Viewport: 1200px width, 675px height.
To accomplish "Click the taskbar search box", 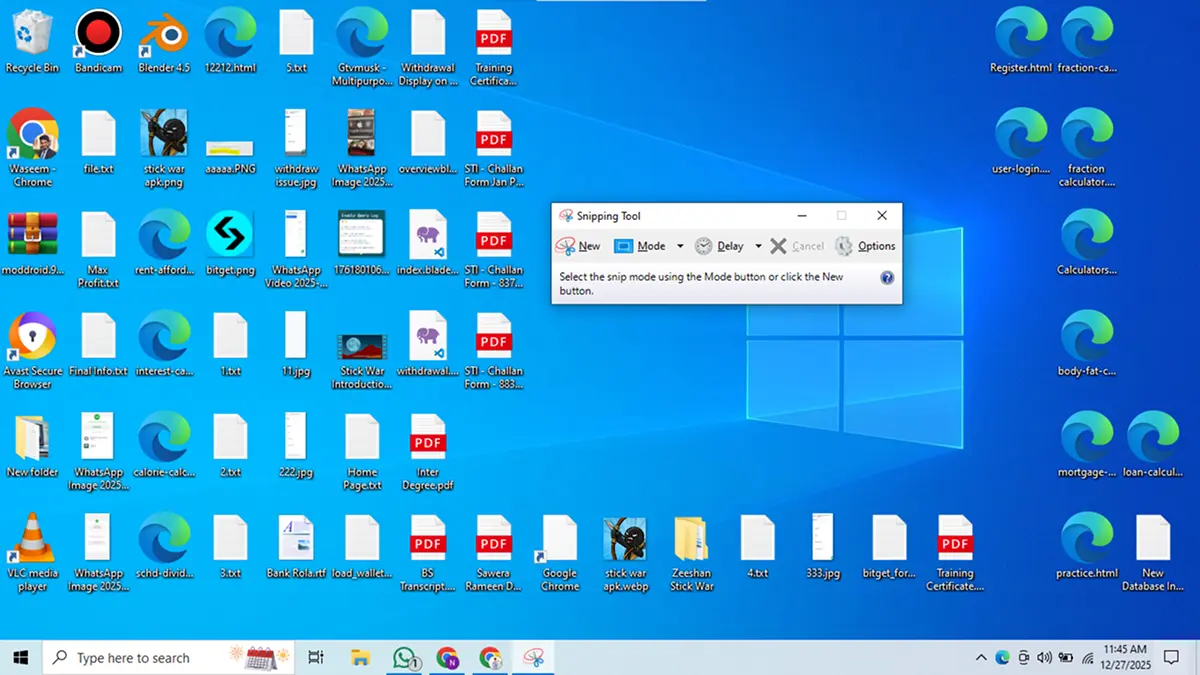I will tap(168, 657).
